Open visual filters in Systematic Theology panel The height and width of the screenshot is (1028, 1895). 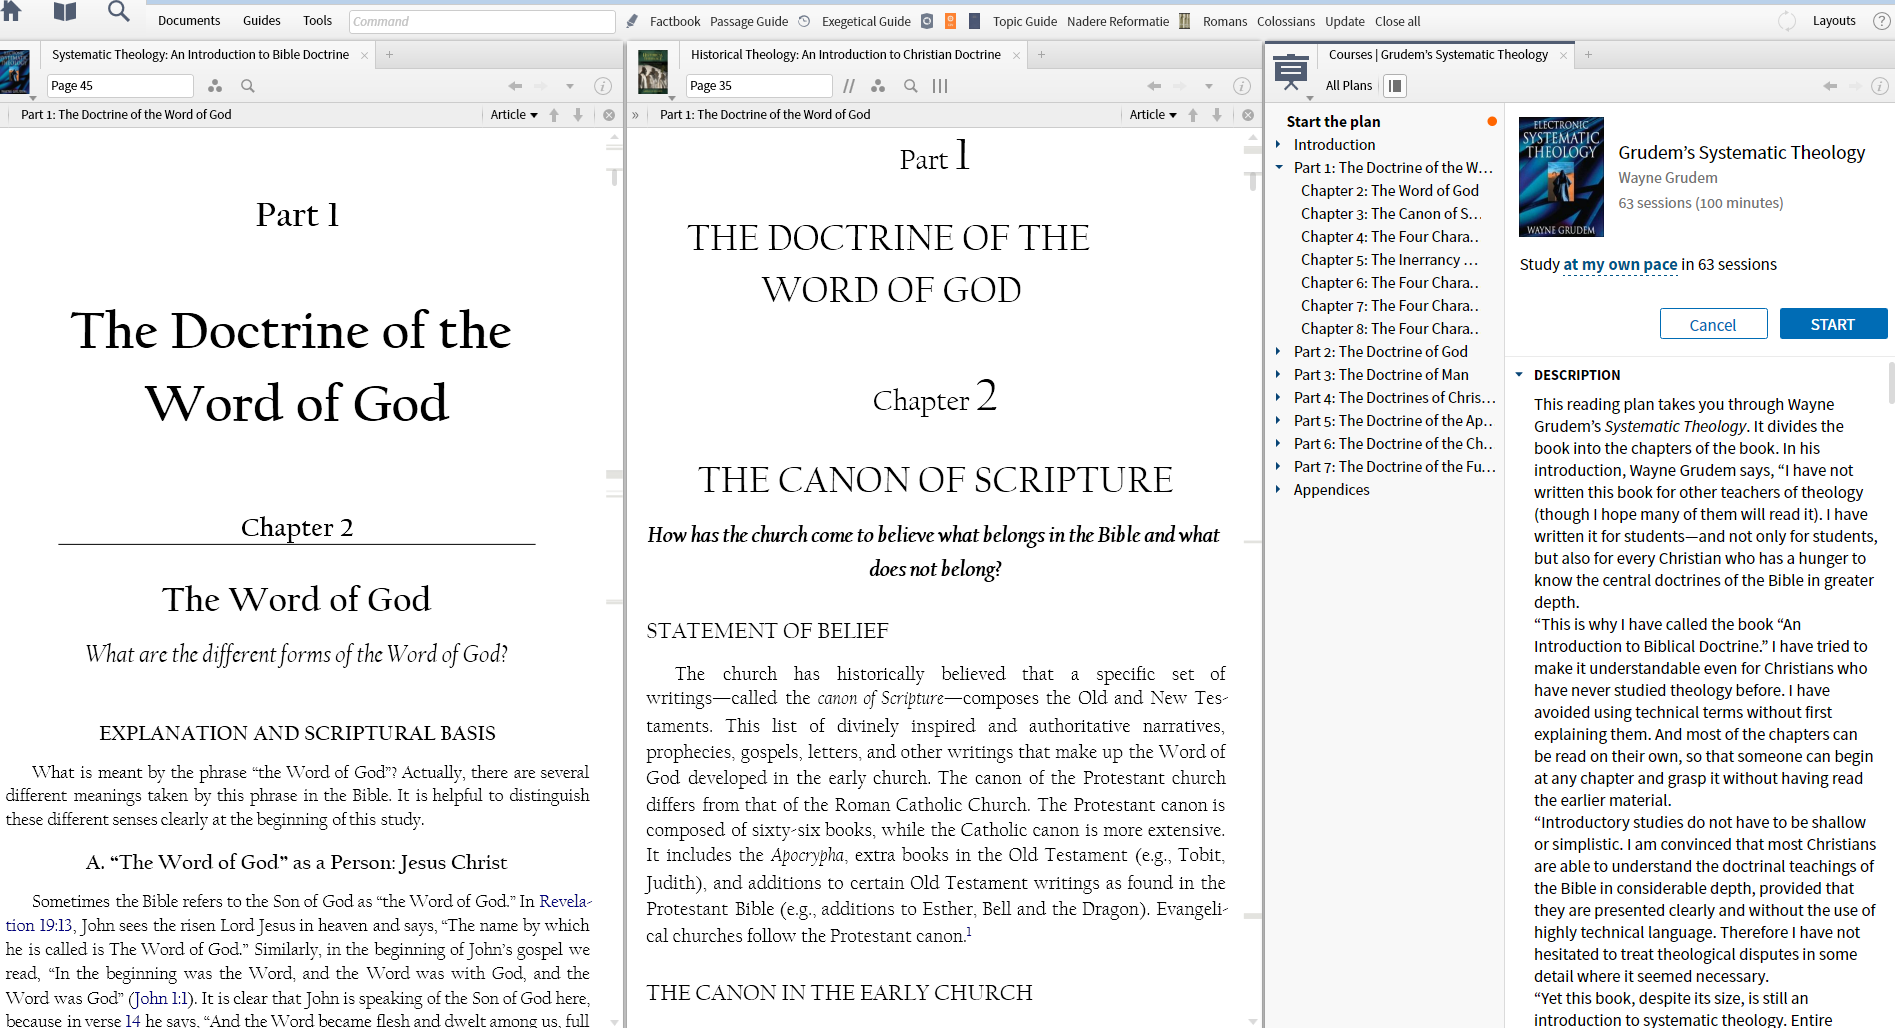215,86
